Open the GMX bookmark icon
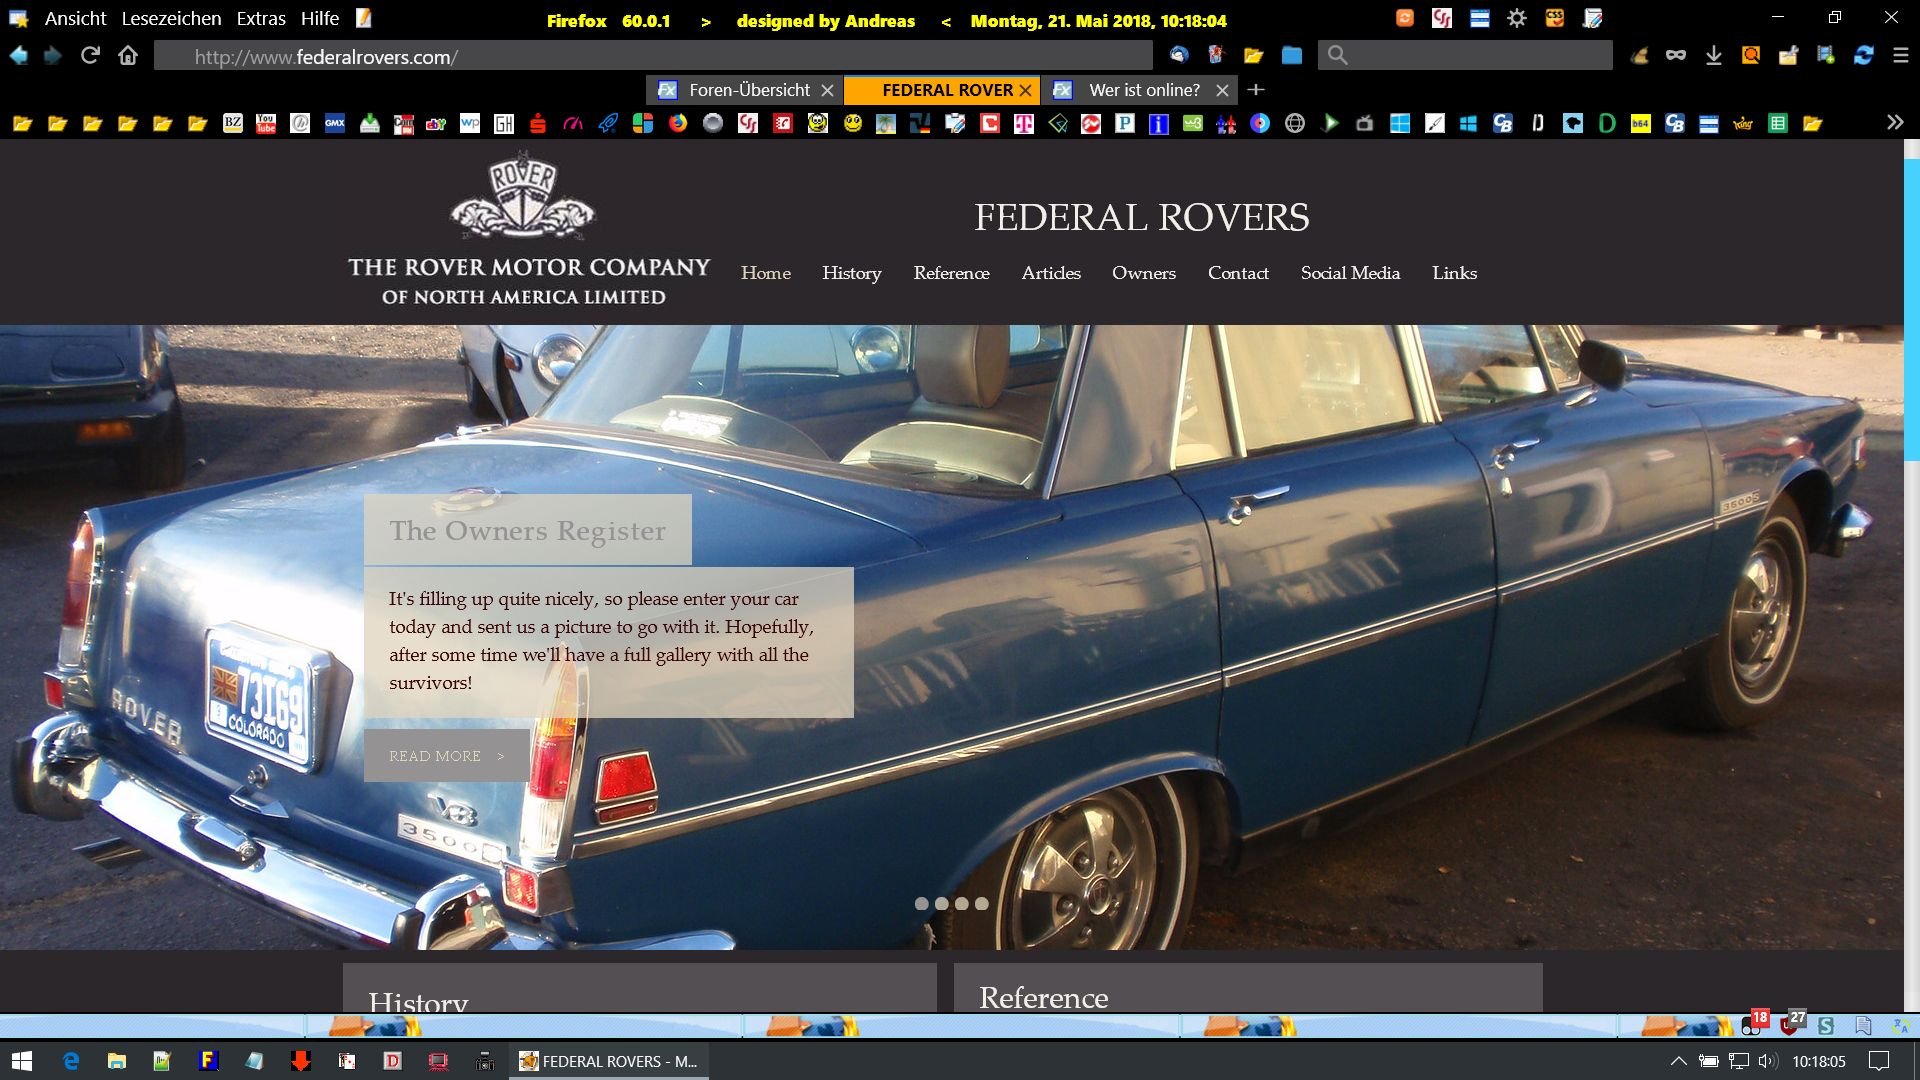The width and height of the screenshot is (1920, 1080). click(335, 123)
